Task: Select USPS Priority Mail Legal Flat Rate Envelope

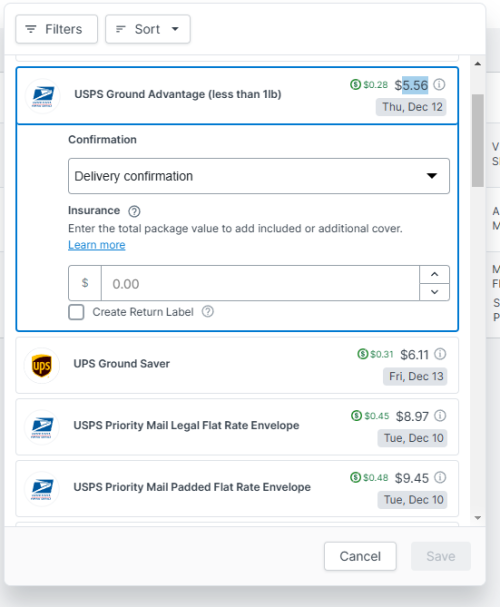Action: pyautogui.click(x=237, y=427)
